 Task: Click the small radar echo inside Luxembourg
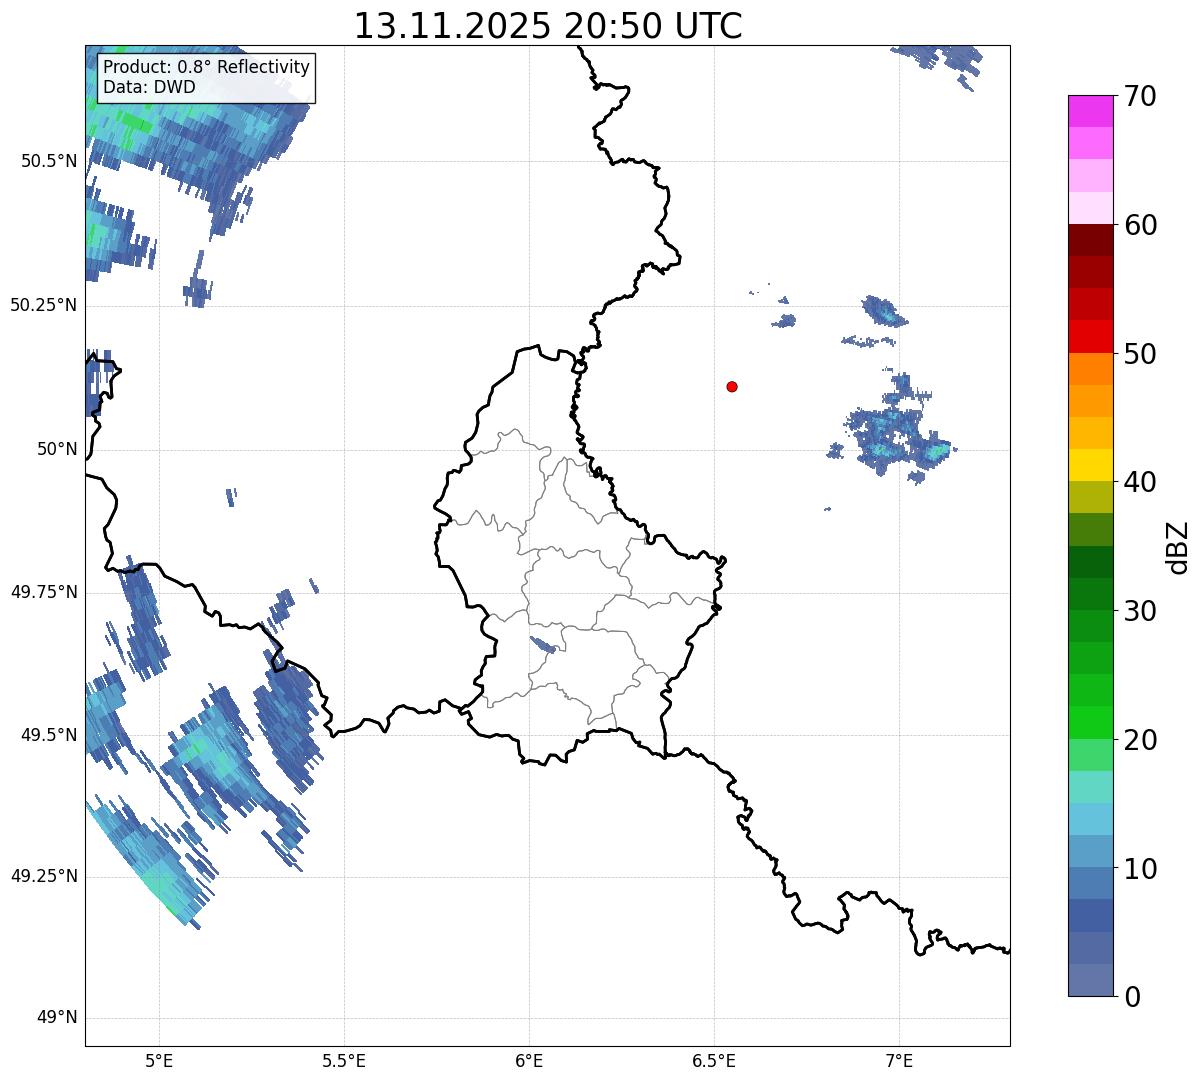(x=542, y=645)
